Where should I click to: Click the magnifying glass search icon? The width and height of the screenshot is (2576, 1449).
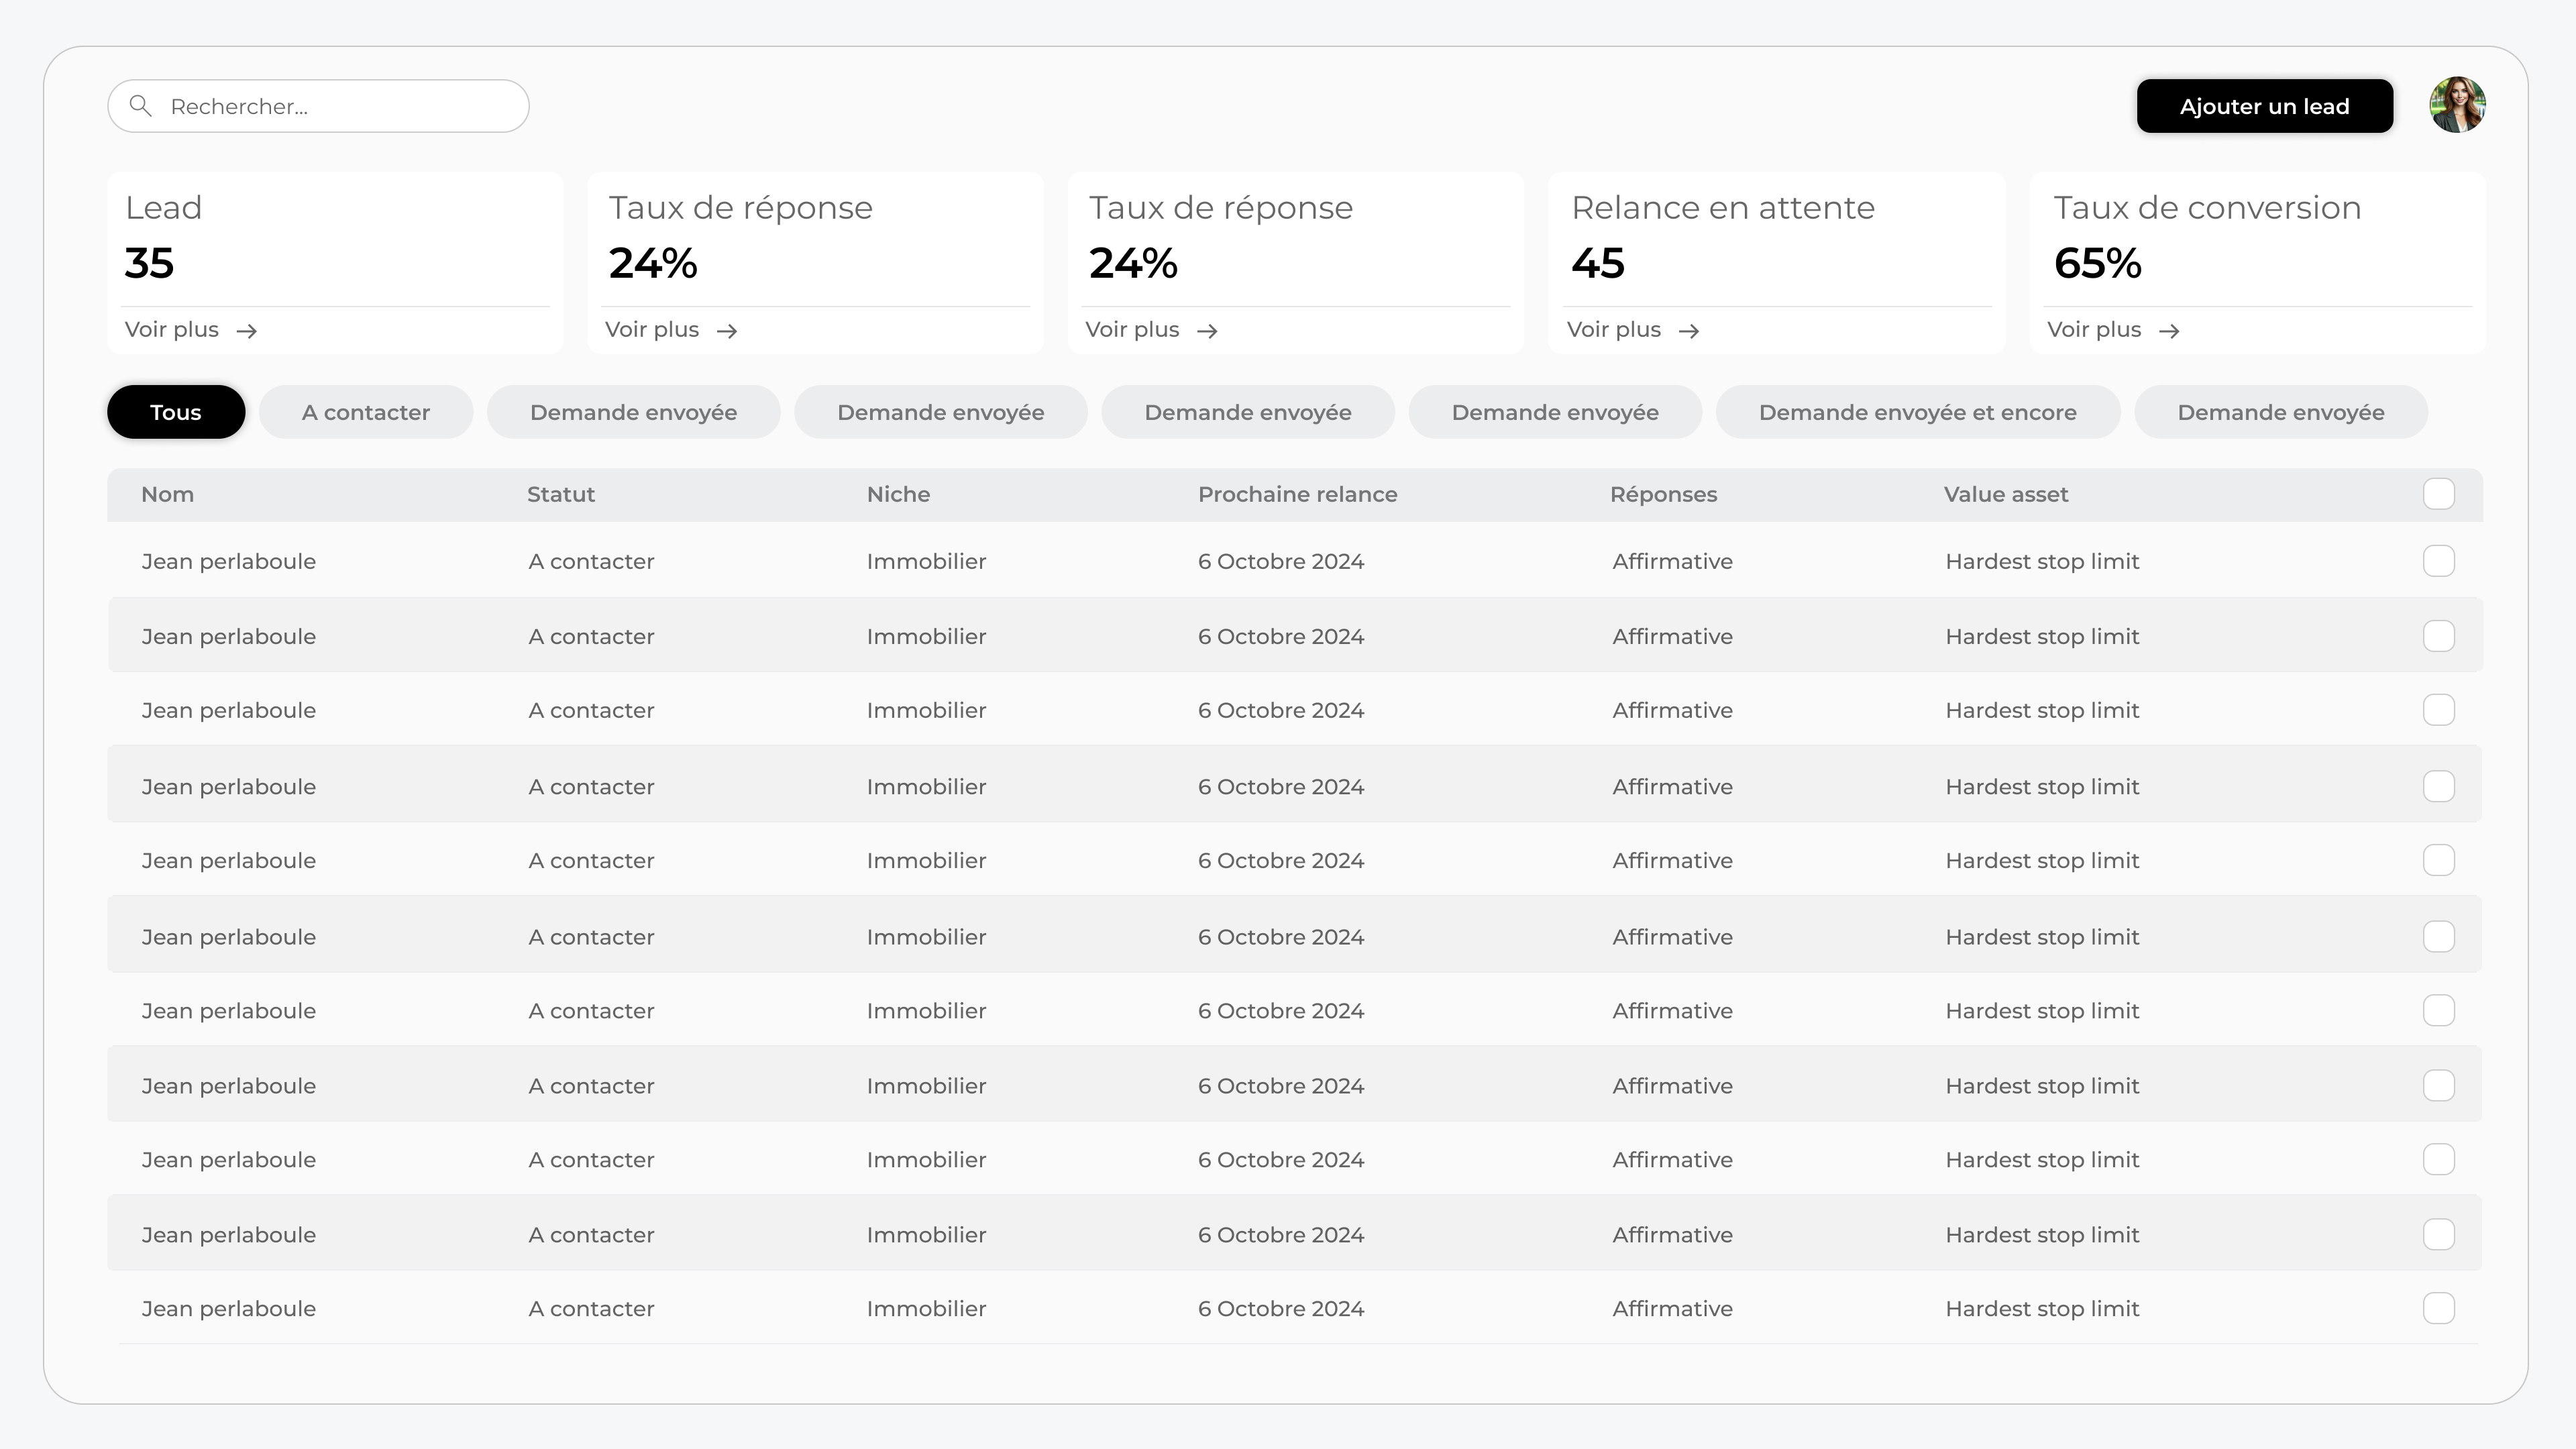(141, 106)
